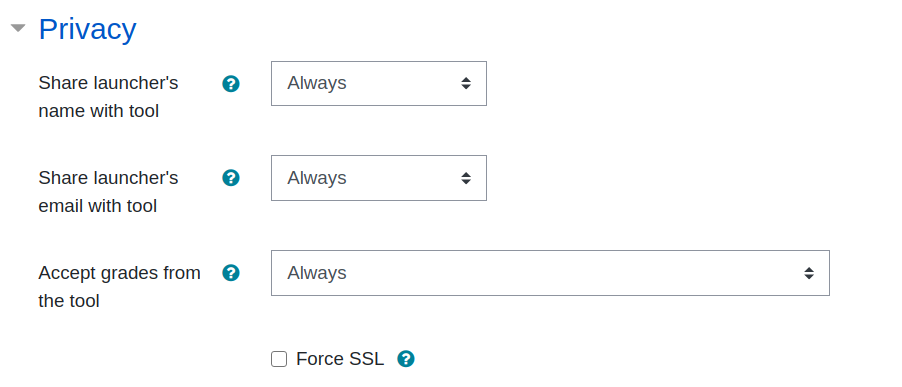Enable the Force SSL checkbox
Image resolution: width=902 pixels, height=387 pixels.
[x=279, y=359]
